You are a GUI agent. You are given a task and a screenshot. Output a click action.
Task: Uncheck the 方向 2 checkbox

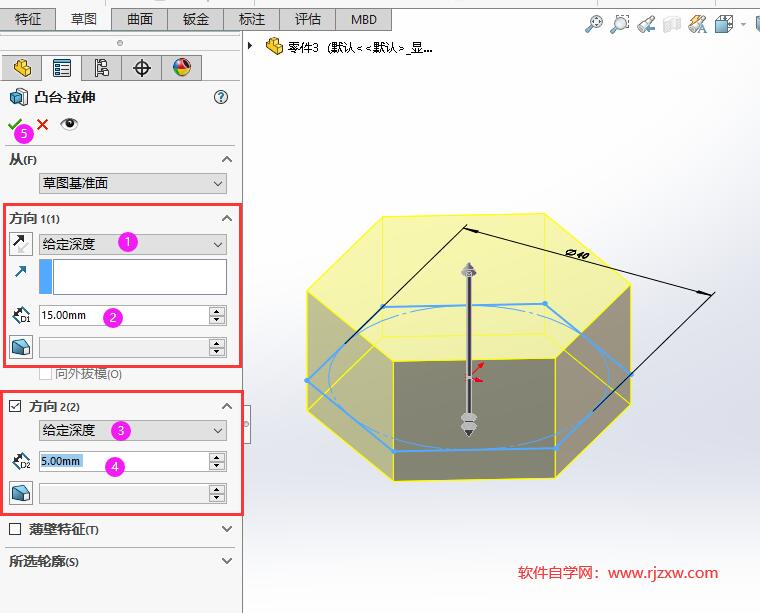(x=15, y=406)
